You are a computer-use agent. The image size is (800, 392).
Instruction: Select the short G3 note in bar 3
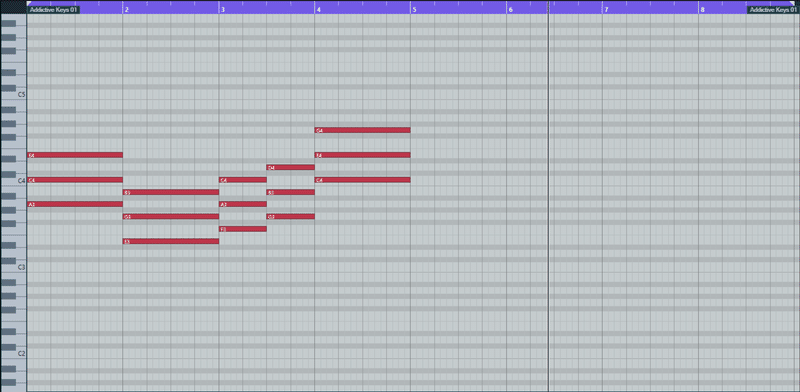pyautogui.click(x=291, y=216)
